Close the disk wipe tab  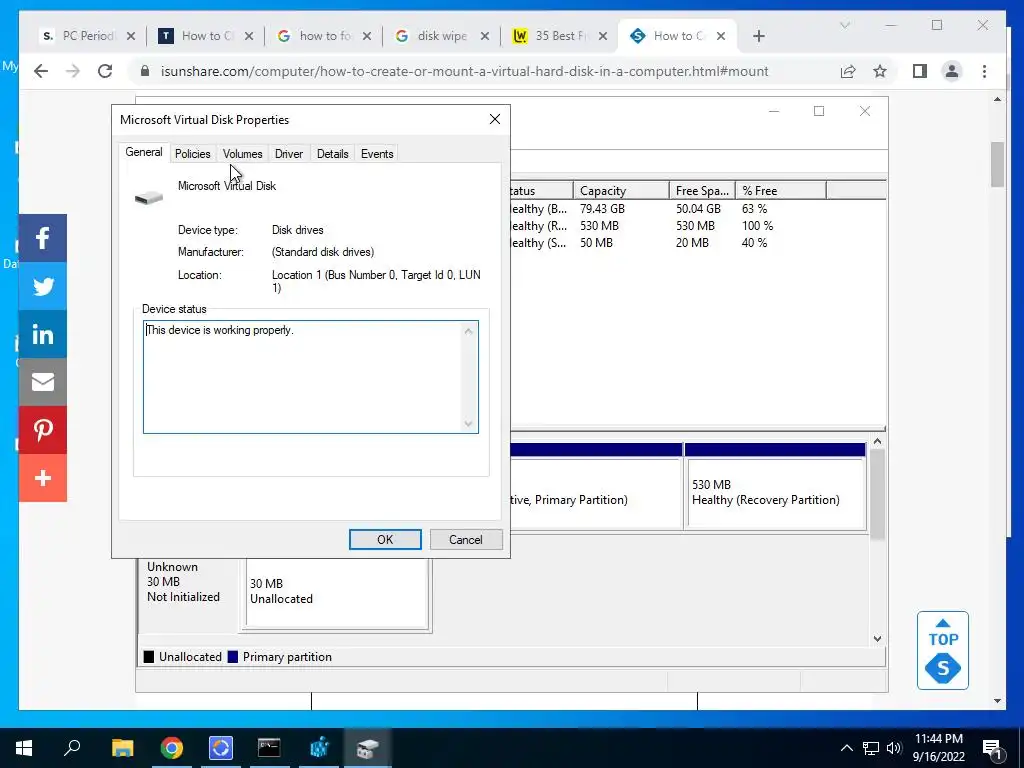[485, 36]
